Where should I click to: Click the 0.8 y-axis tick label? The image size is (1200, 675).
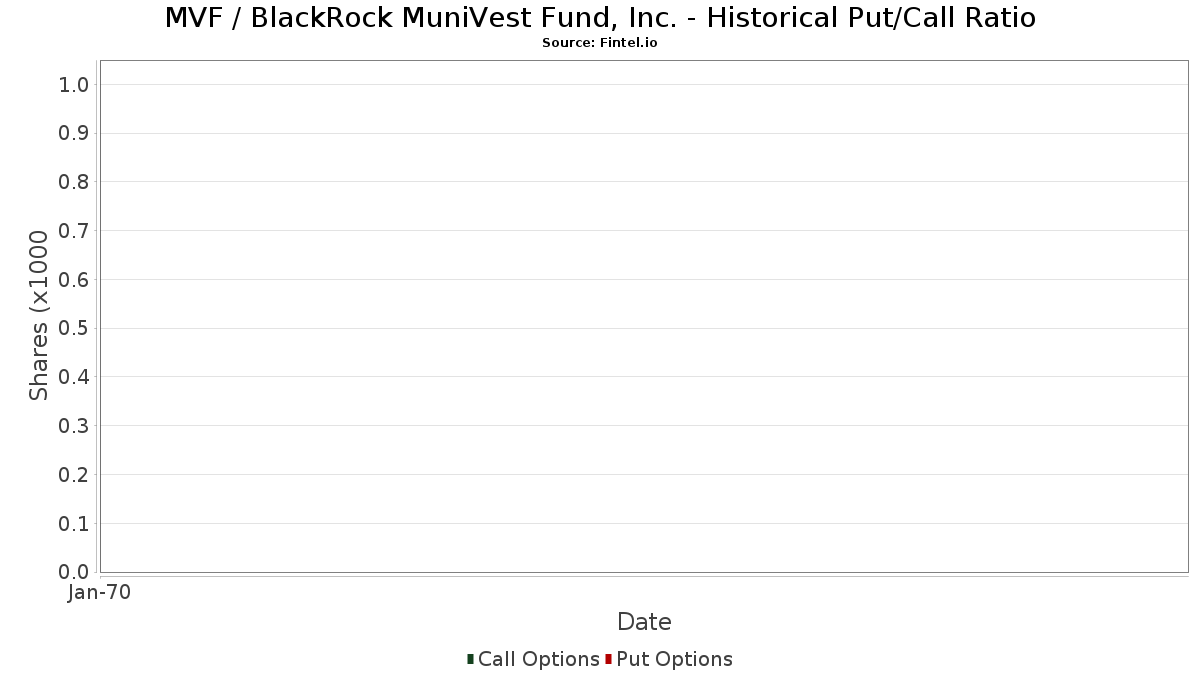click(75, 182)
